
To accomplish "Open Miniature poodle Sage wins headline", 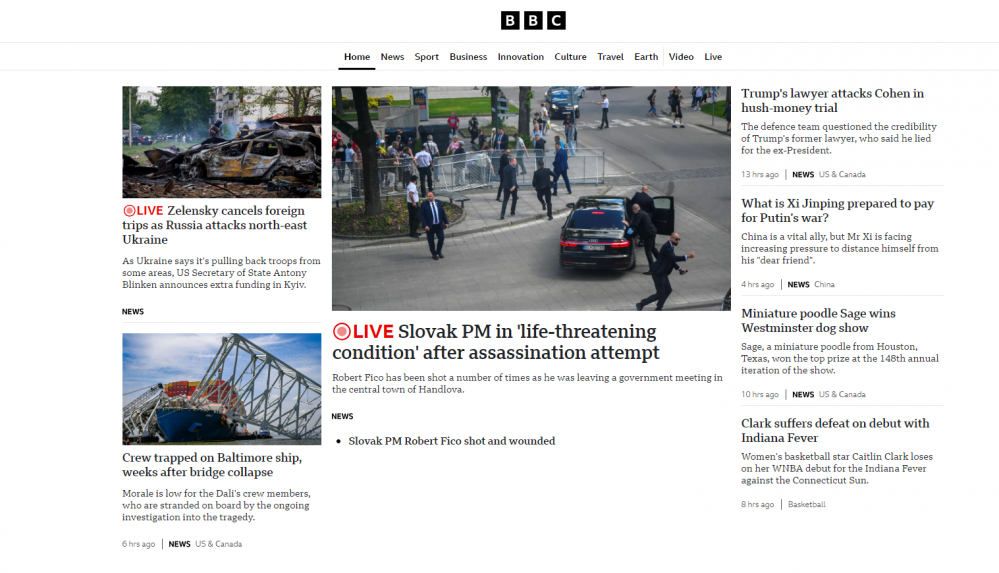I will [818, 320].
